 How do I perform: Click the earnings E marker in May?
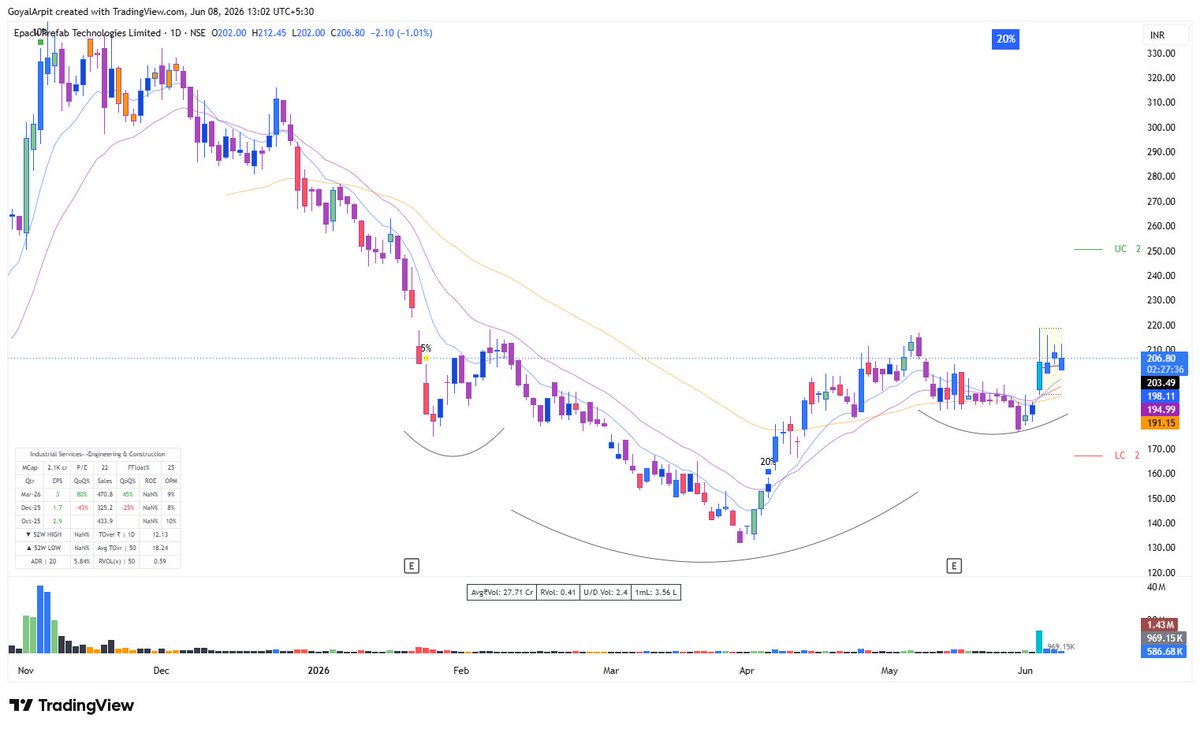955,566
